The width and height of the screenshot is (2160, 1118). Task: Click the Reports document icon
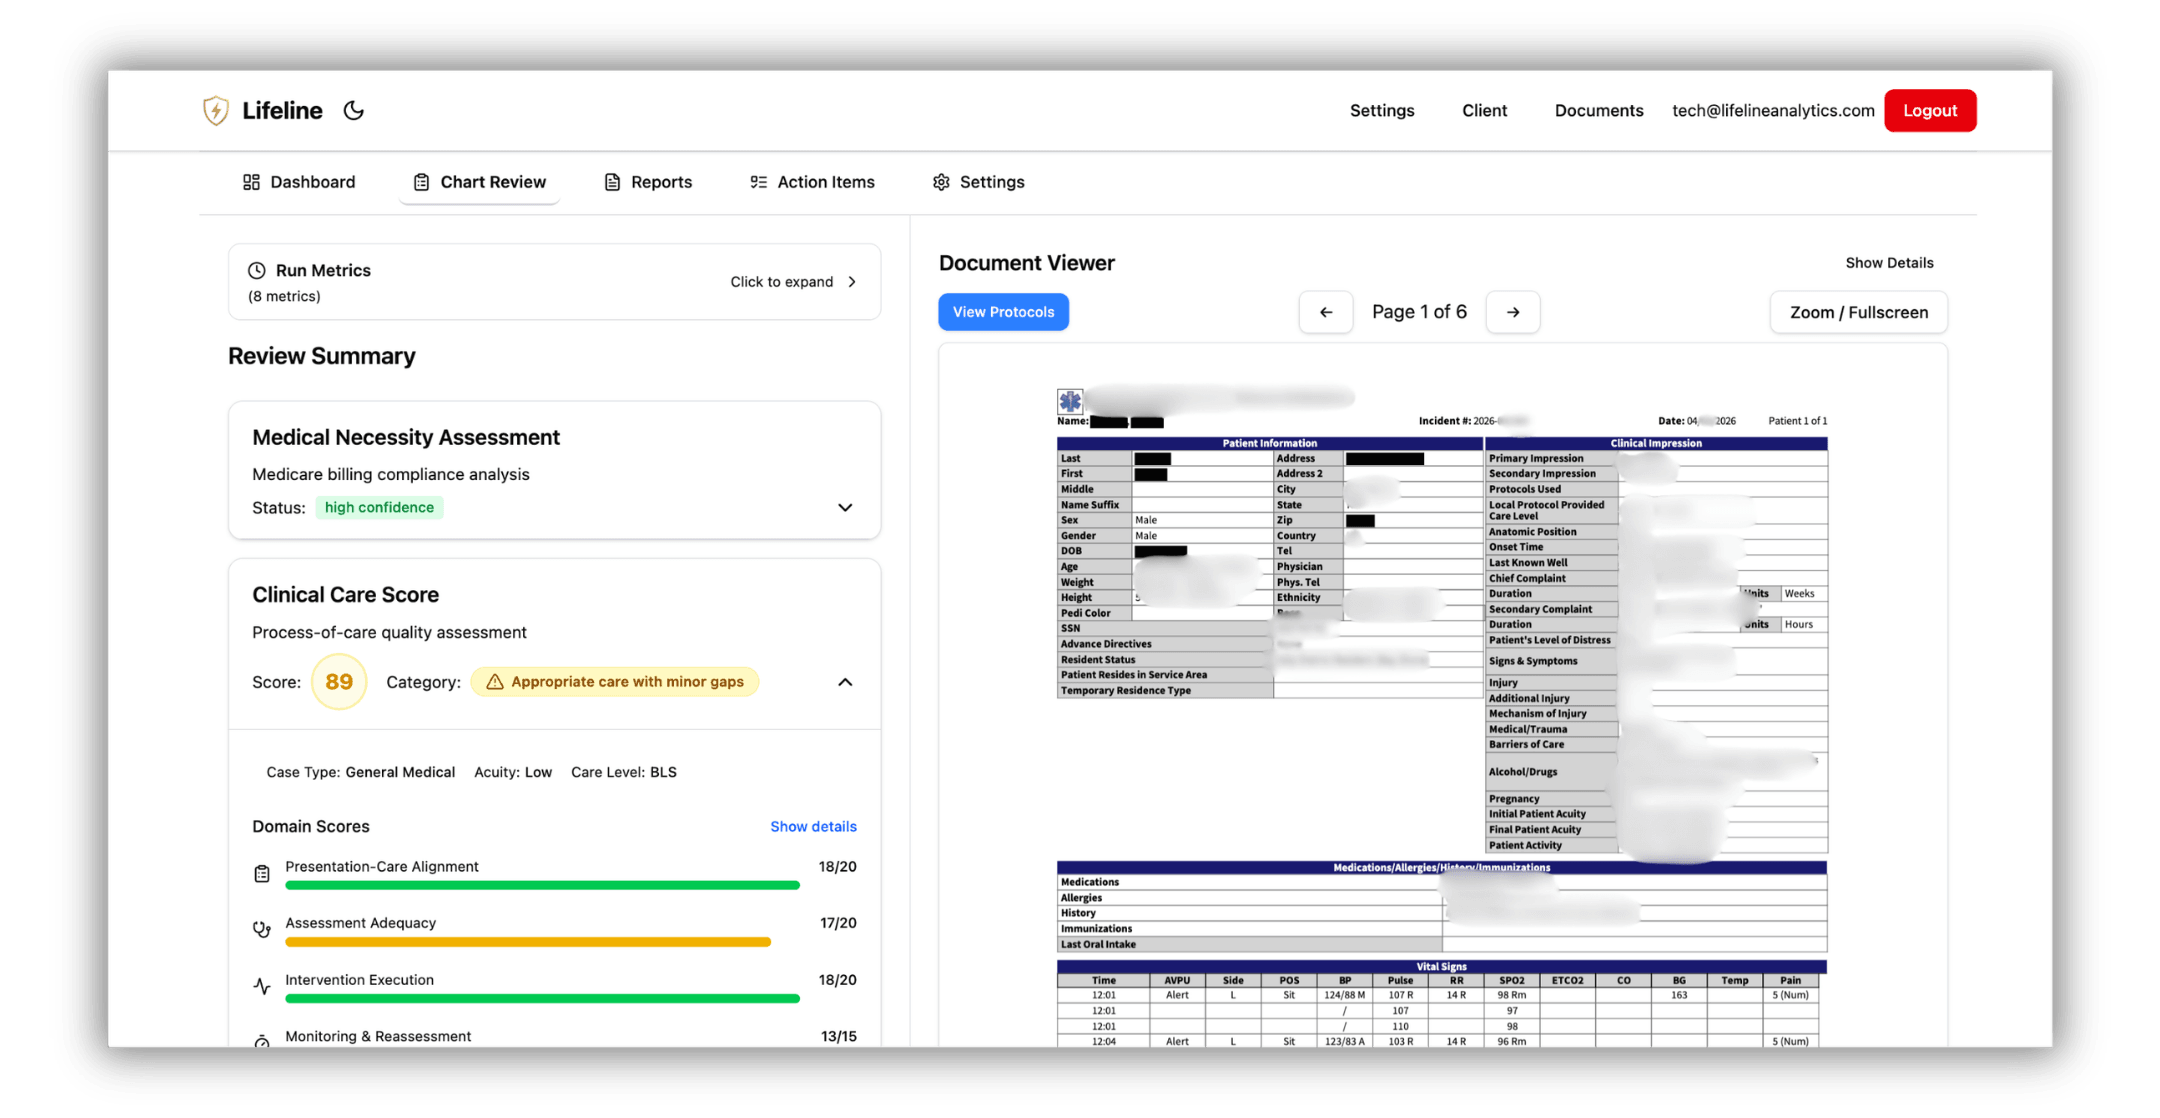(612, 182)
